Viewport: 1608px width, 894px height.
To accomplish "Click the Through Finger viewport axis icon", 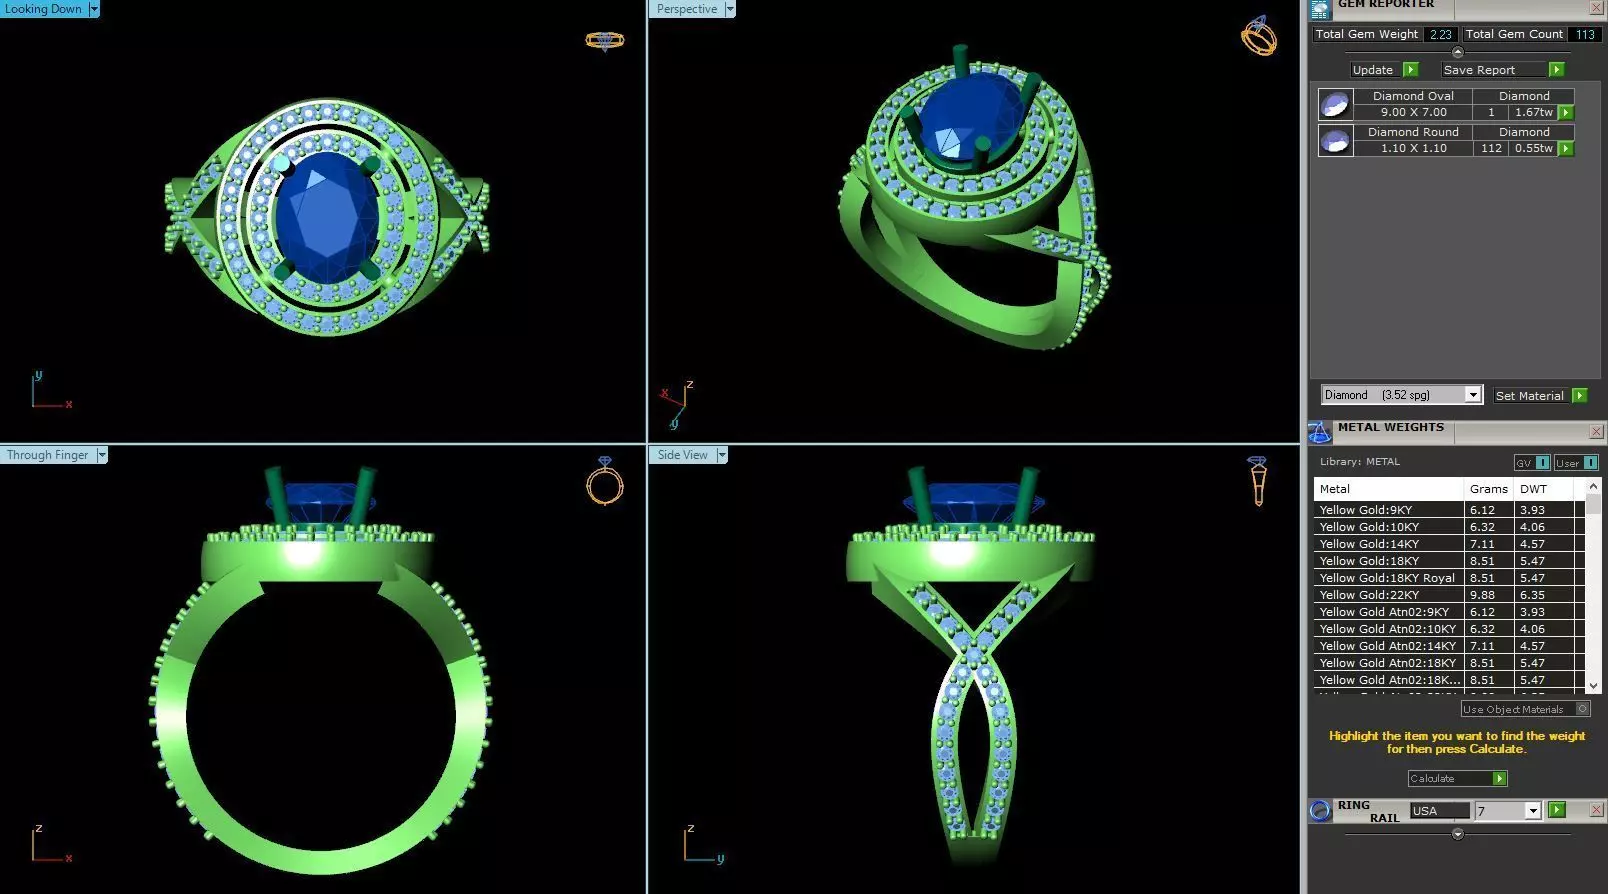I will point(50,844).
